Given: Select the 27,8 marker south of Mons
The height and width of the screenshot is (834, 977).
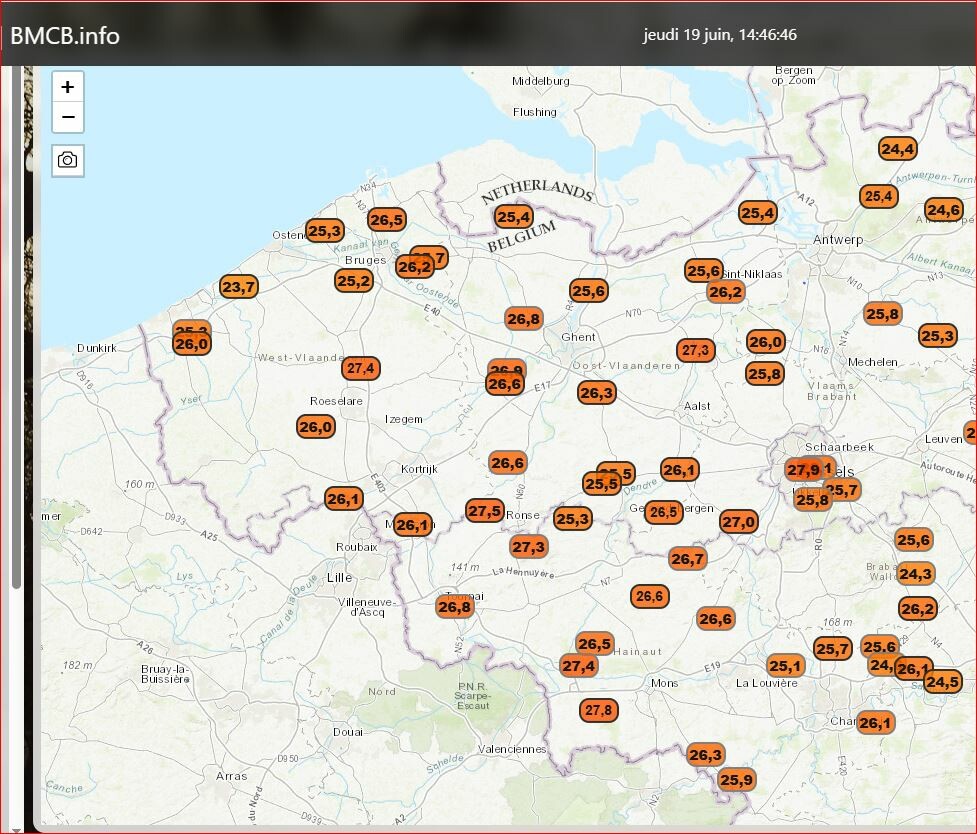Looking at the screenshot, I should pyautogui.click(x=598, y=710).
